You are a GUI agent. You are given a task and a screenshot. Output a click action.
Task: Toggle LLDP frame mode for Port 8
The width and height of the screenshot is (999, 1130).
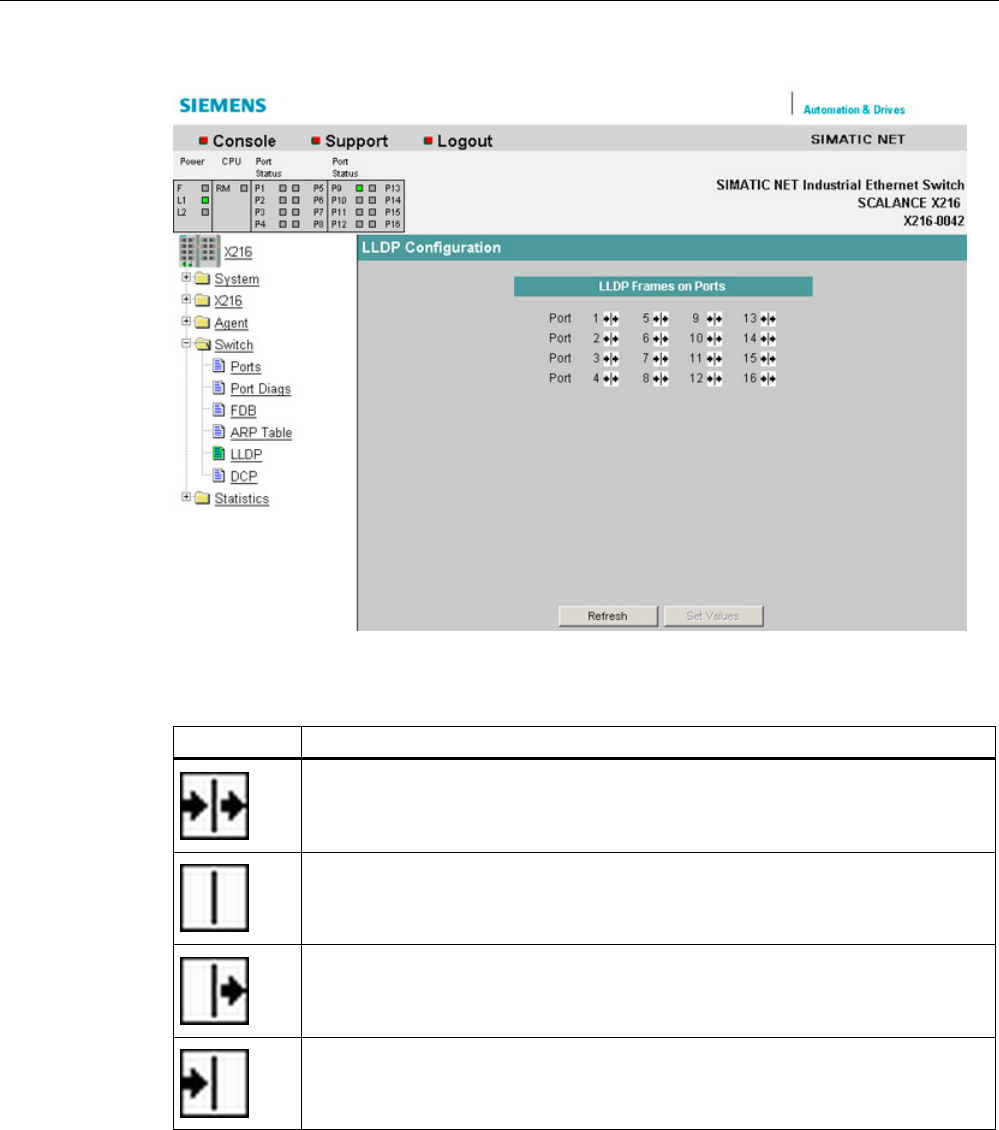point(660,378)
